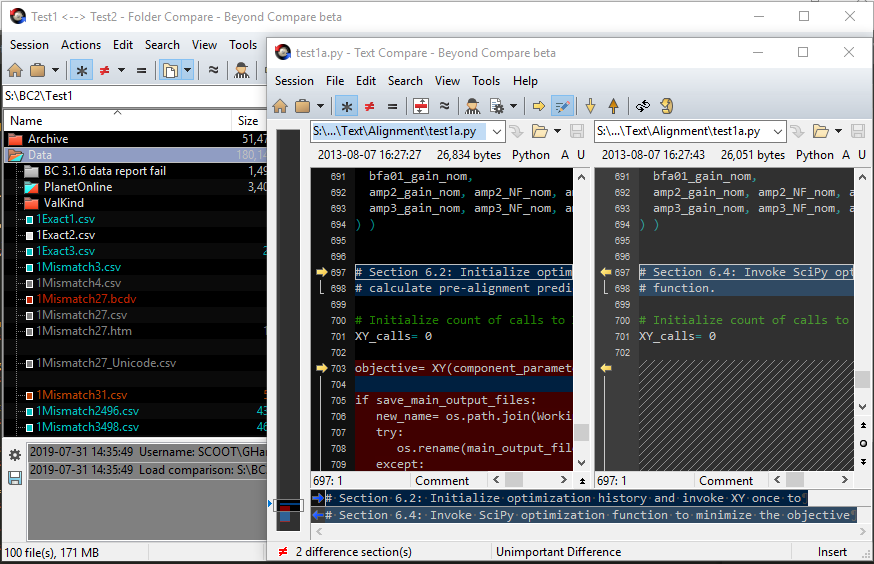Expand the Folder Compare differences filter dropdown arrow
874x564 pixels.
[x=121, y=70]
